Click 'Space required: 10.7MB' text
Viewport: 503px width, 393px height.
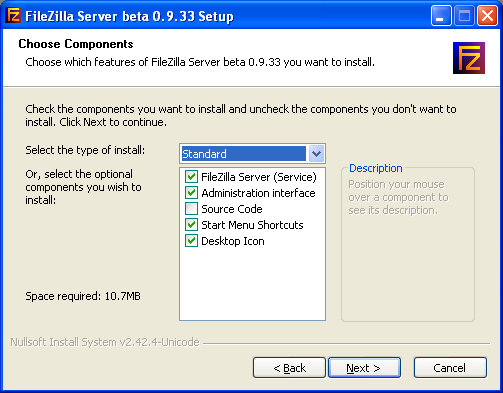[83, 296]
